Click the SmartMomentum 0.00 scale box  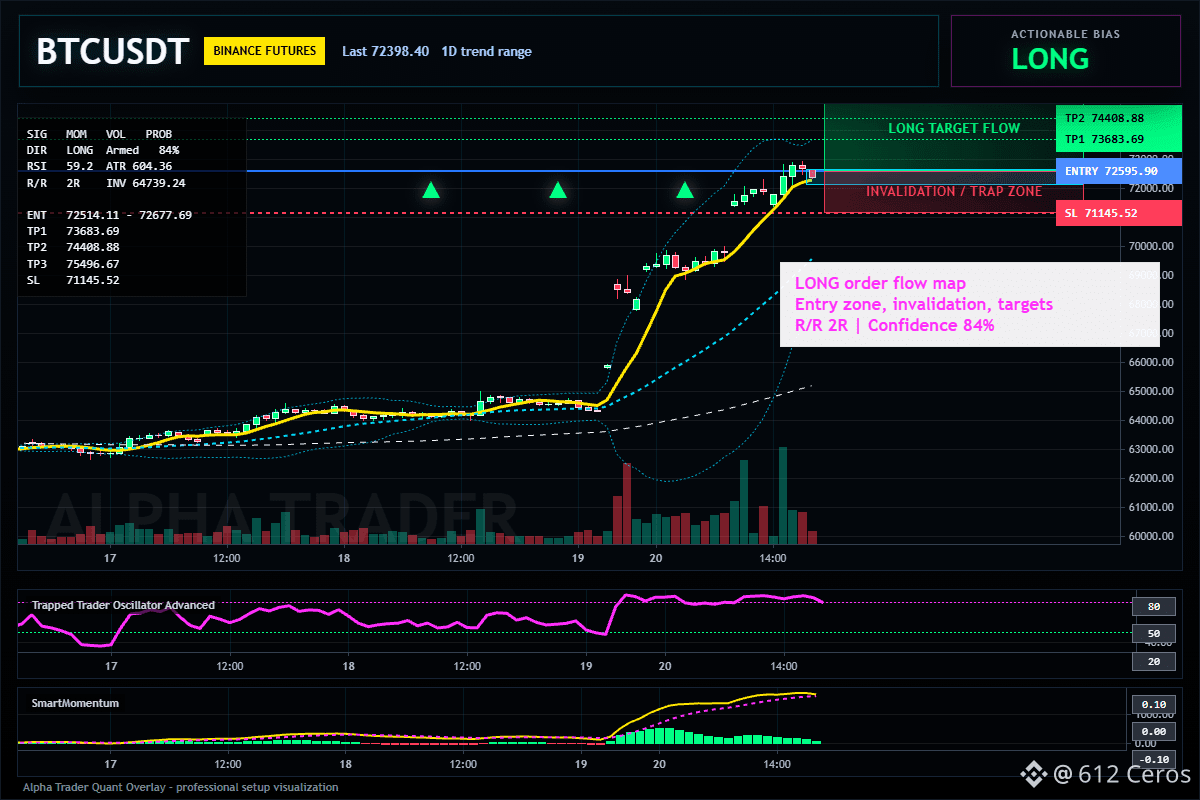(1153, 732)
